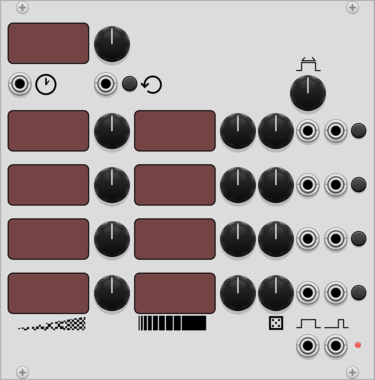Click the first row's second maroon display
Viewport: 375px width, 380px height.
pos(175,131)
